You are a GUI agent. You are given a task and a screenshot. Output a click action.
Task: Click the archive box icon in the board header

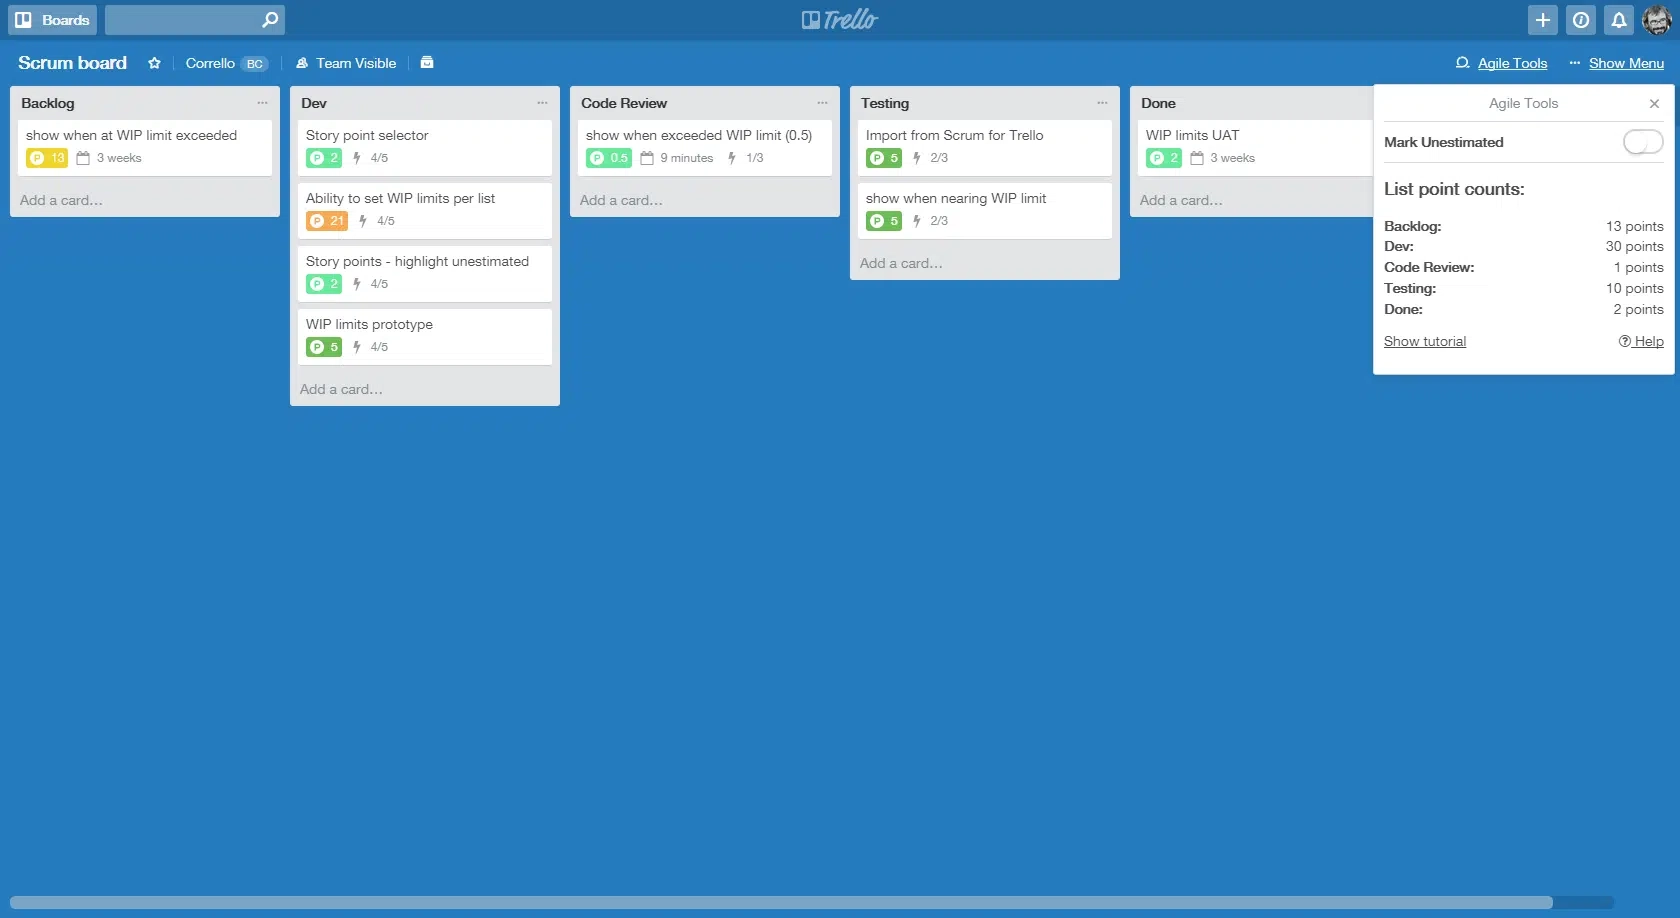[x=427, y=62]
